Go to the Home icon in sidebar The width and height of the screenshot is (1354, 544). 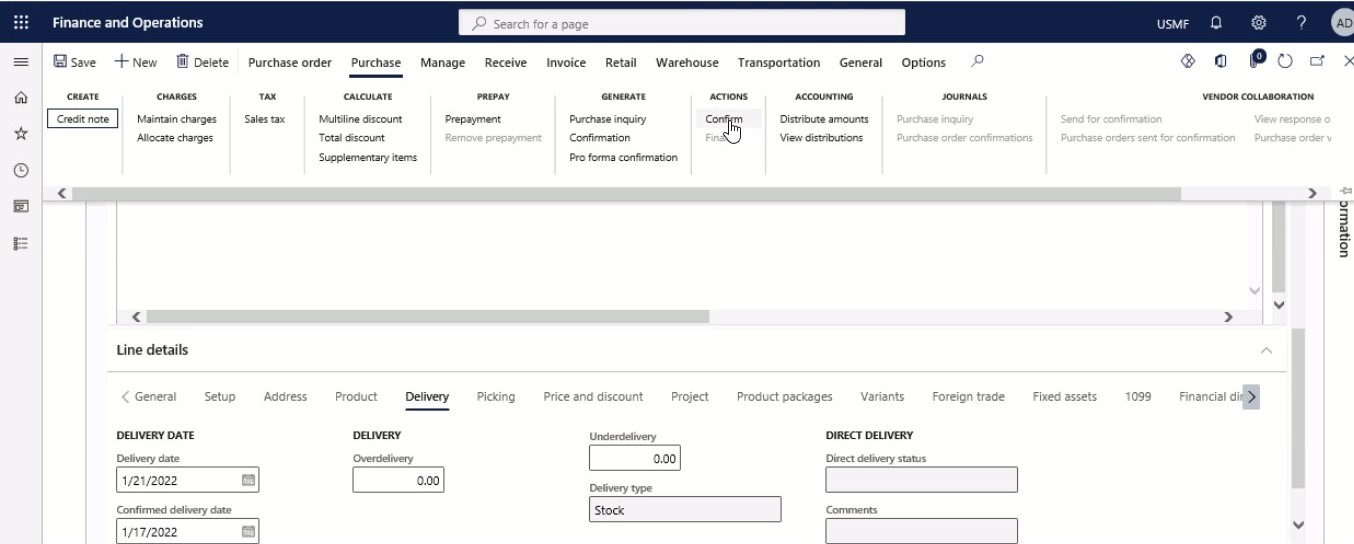click(20, 97)
